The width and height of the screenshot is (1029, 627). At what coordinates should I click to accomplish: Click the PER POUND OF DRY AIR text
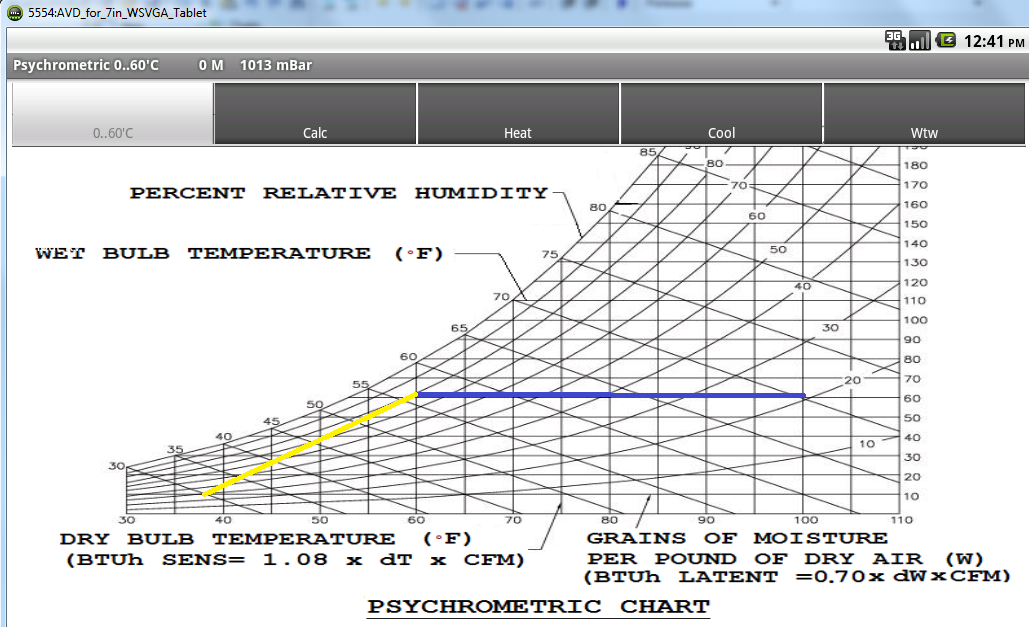coord(786,559)
